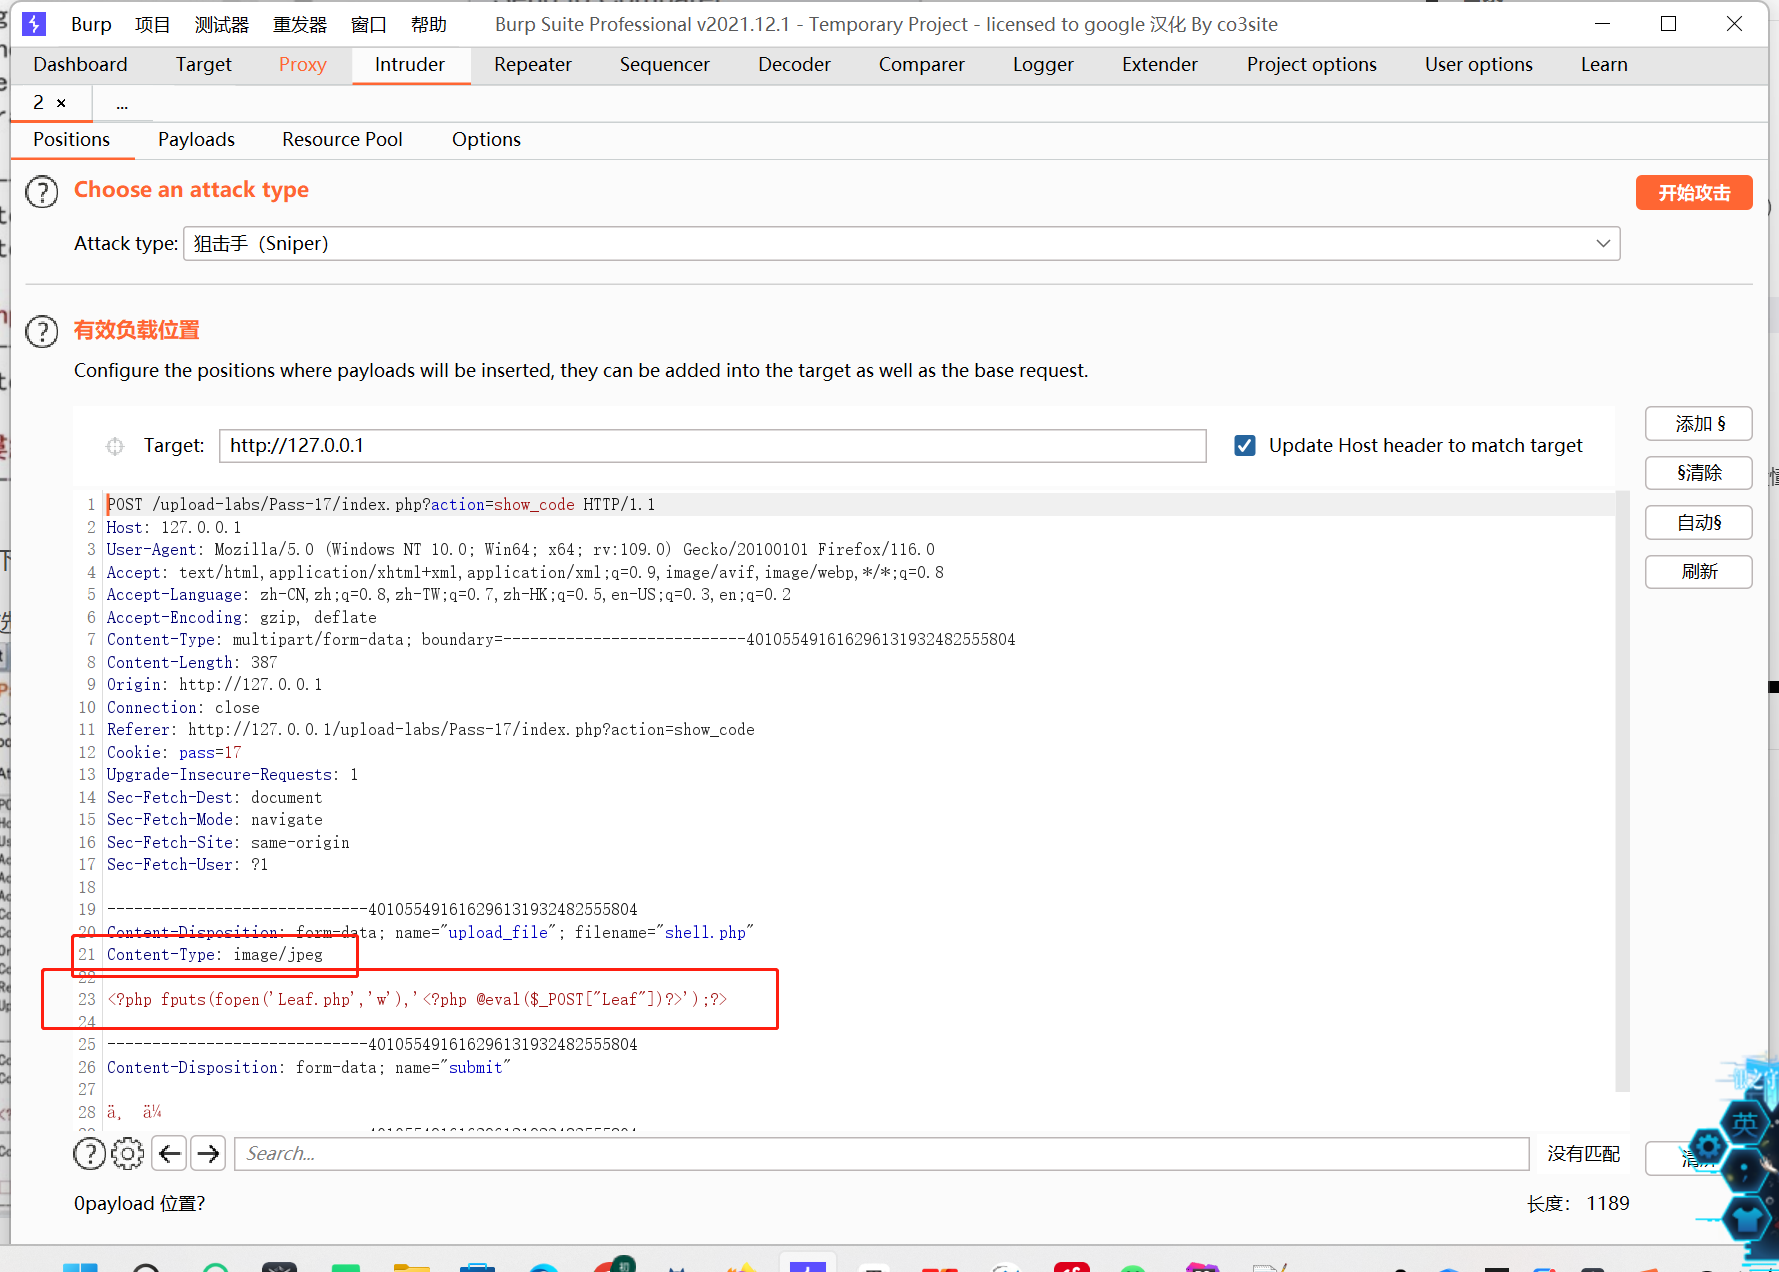Screen dimensions: 1779x1272
Task: Click the §清除 clear markers button
Action: click(x=1699, y=473)
